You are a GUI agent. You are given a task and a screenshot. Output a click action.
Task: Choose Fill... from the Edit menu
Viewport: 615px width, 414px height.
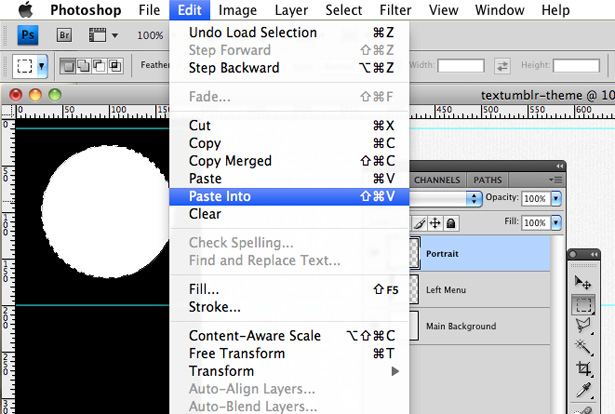[x=289, y=289]
